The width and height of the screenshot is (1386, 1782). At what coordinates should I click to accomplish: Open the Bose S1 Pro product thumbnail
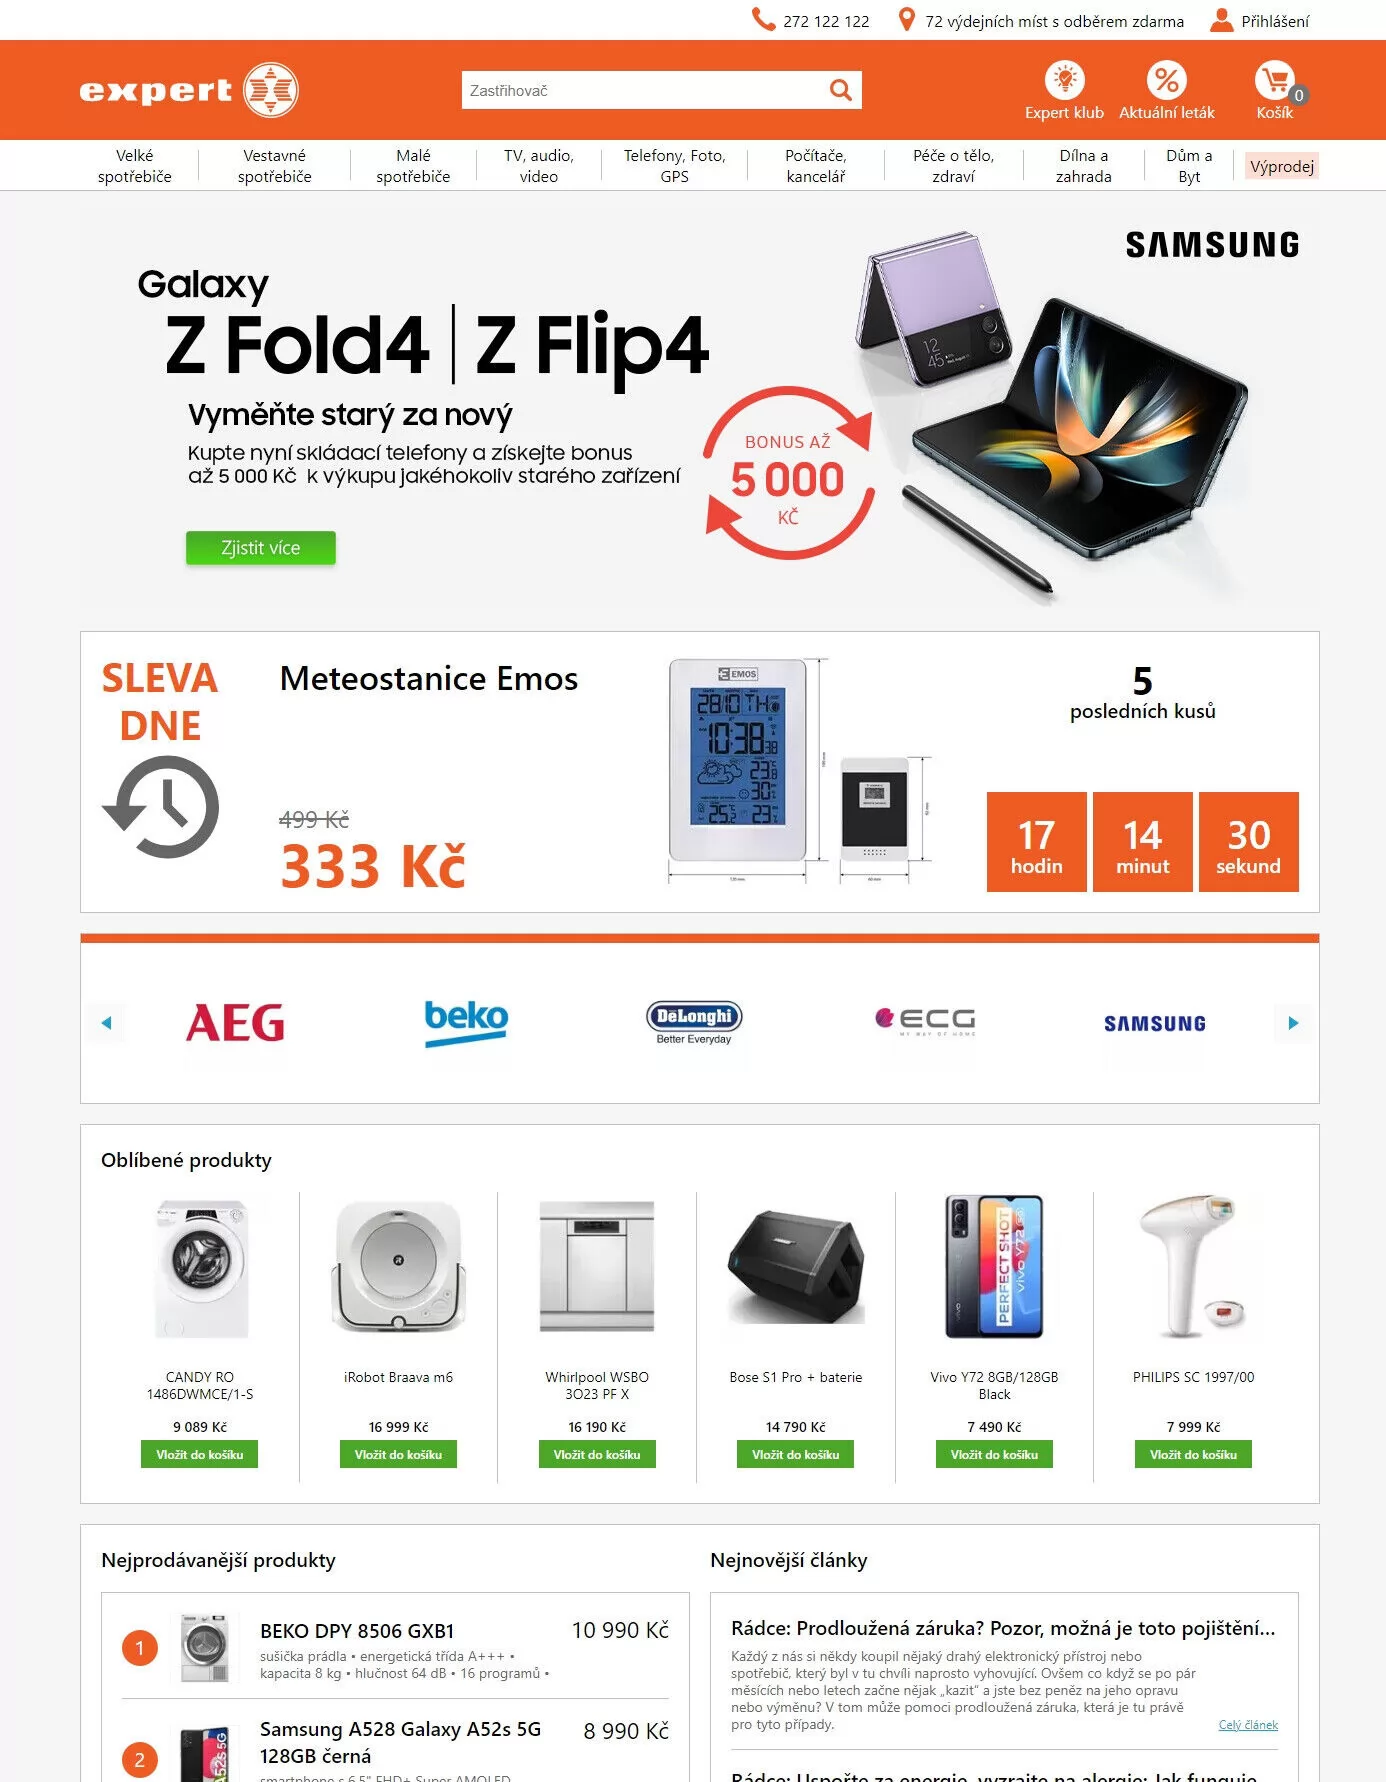(796, 1267)
